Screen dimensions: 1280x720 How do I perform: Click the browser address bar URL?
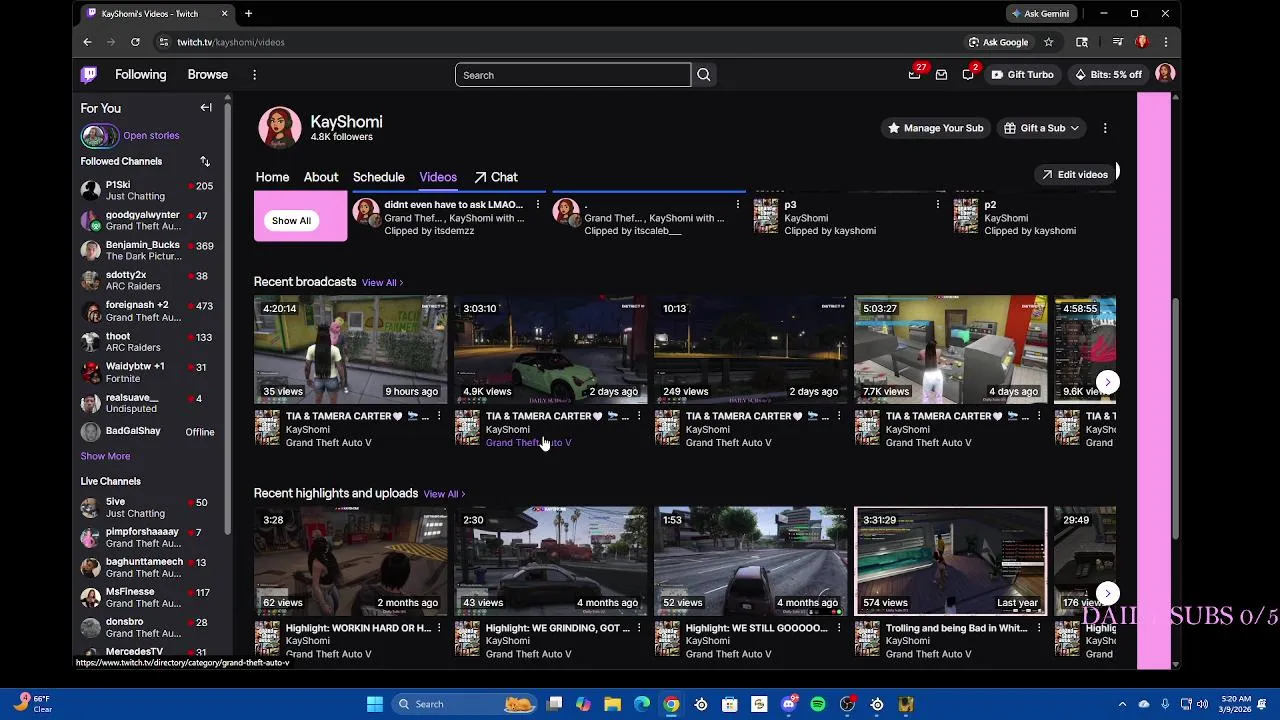point(231,42)
